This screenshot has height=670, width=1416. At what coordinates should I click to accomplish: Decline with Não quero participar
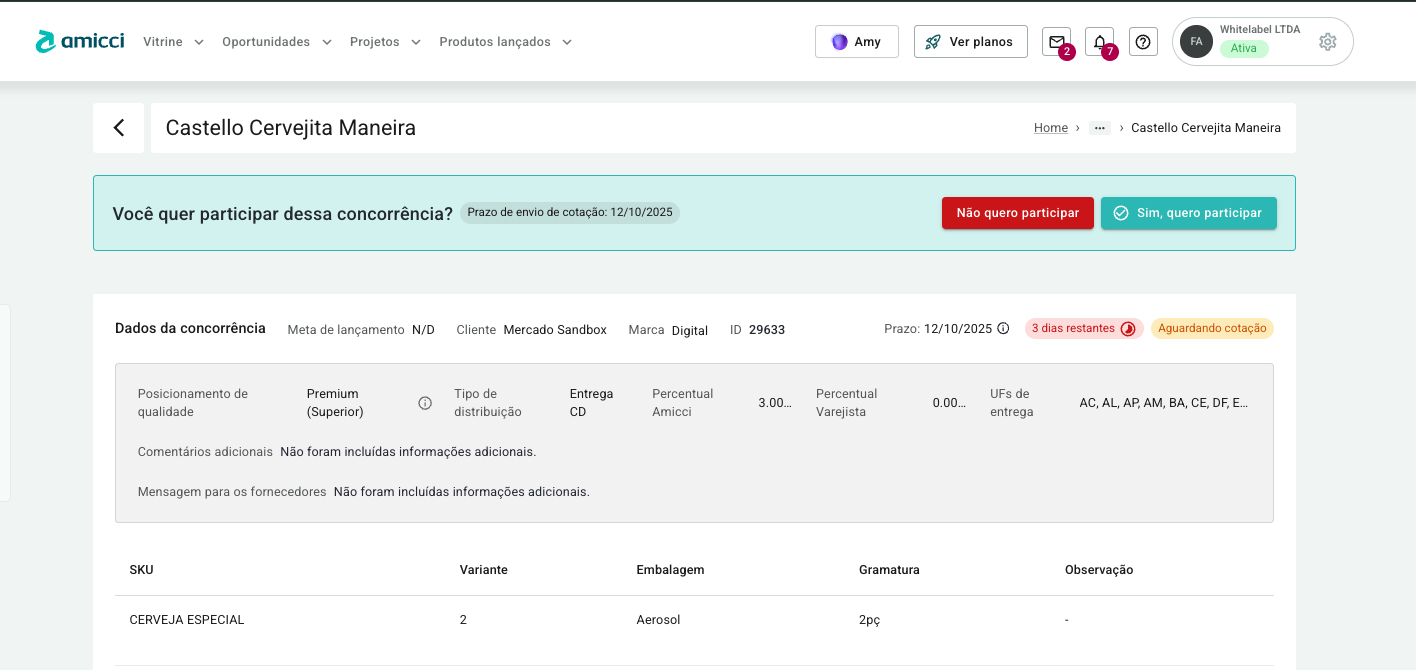pos(1017,213)
